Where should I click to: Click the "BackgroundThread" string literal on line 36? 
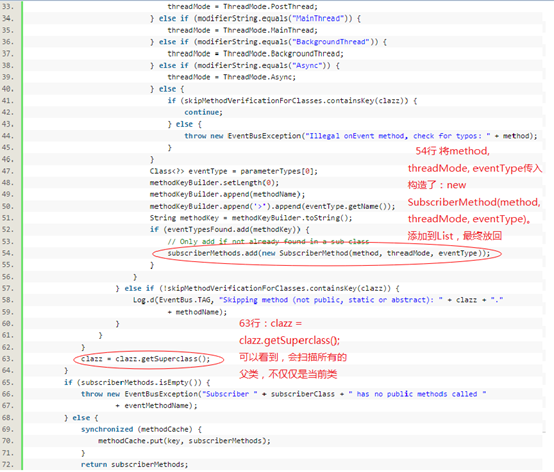(332, 42)
